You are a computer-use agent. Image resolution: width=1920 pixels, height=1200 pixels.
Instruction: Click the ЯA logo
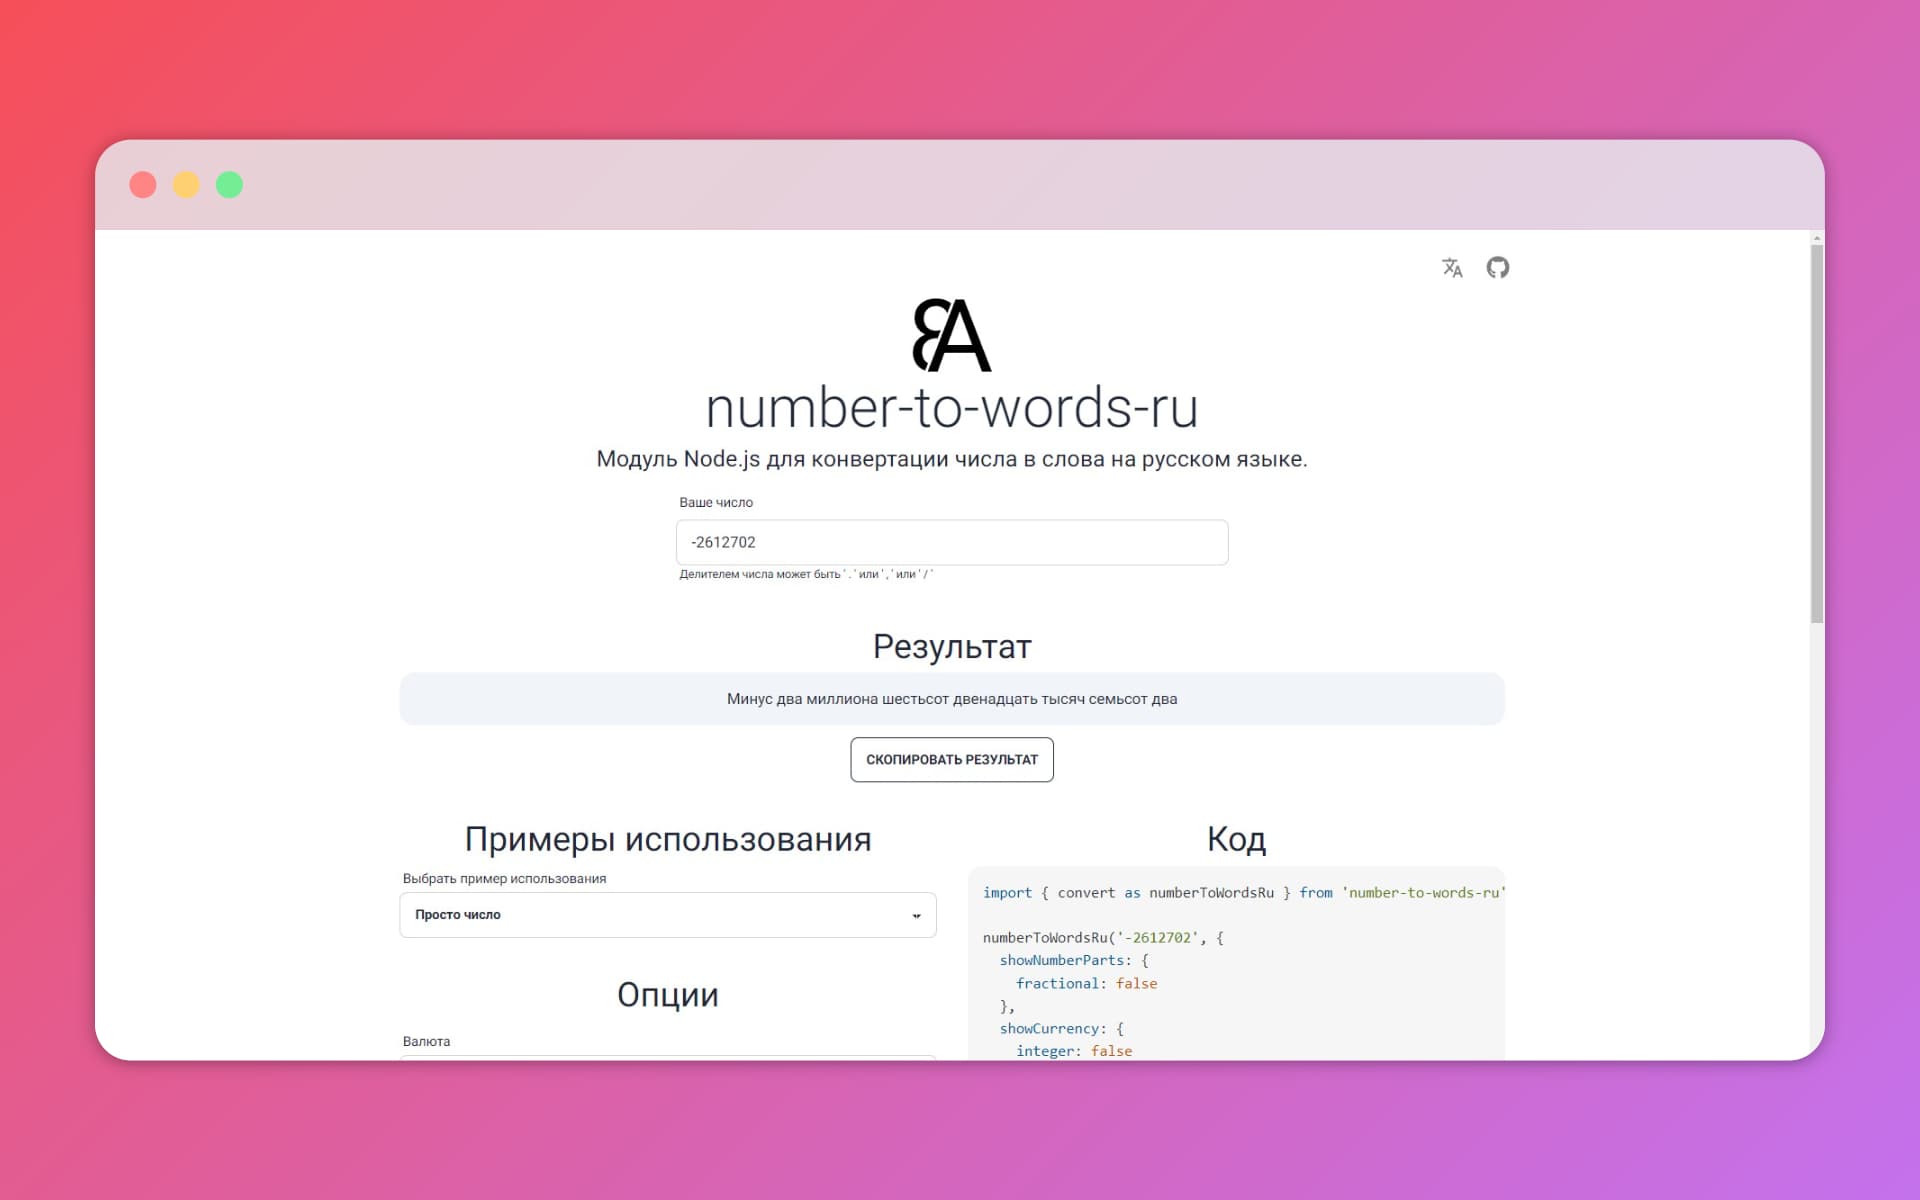951,335
